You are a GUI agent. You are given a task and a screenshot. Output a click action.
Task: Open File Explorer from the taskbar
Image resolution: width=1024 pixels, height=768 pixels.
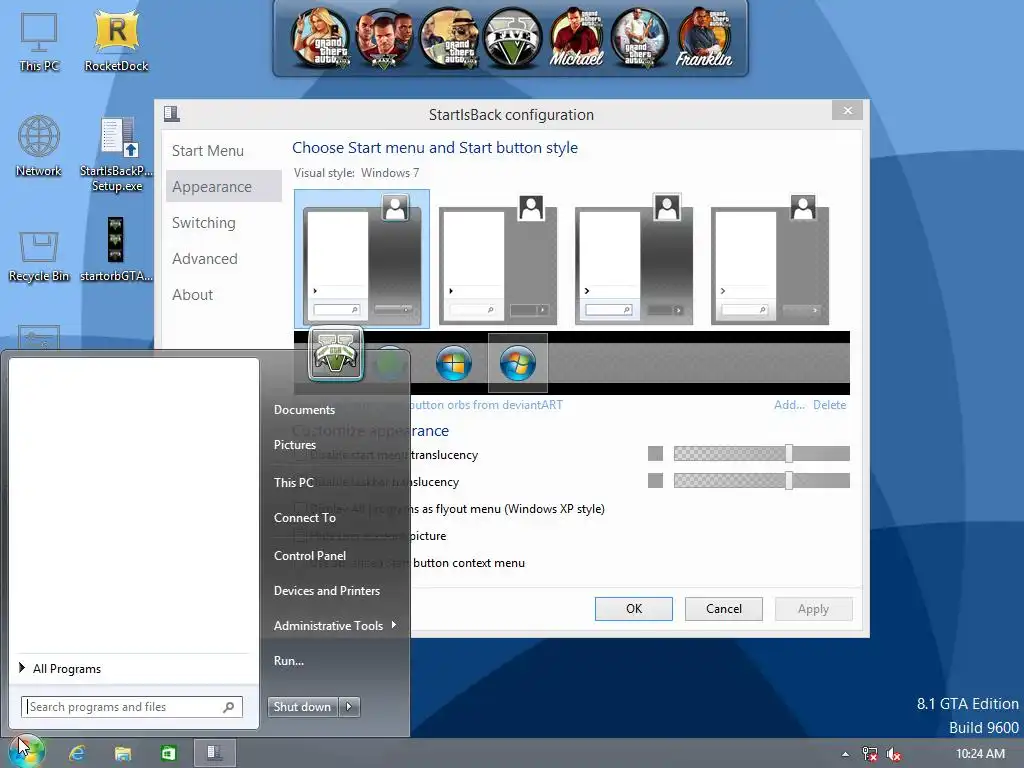(x=123, y=753)
